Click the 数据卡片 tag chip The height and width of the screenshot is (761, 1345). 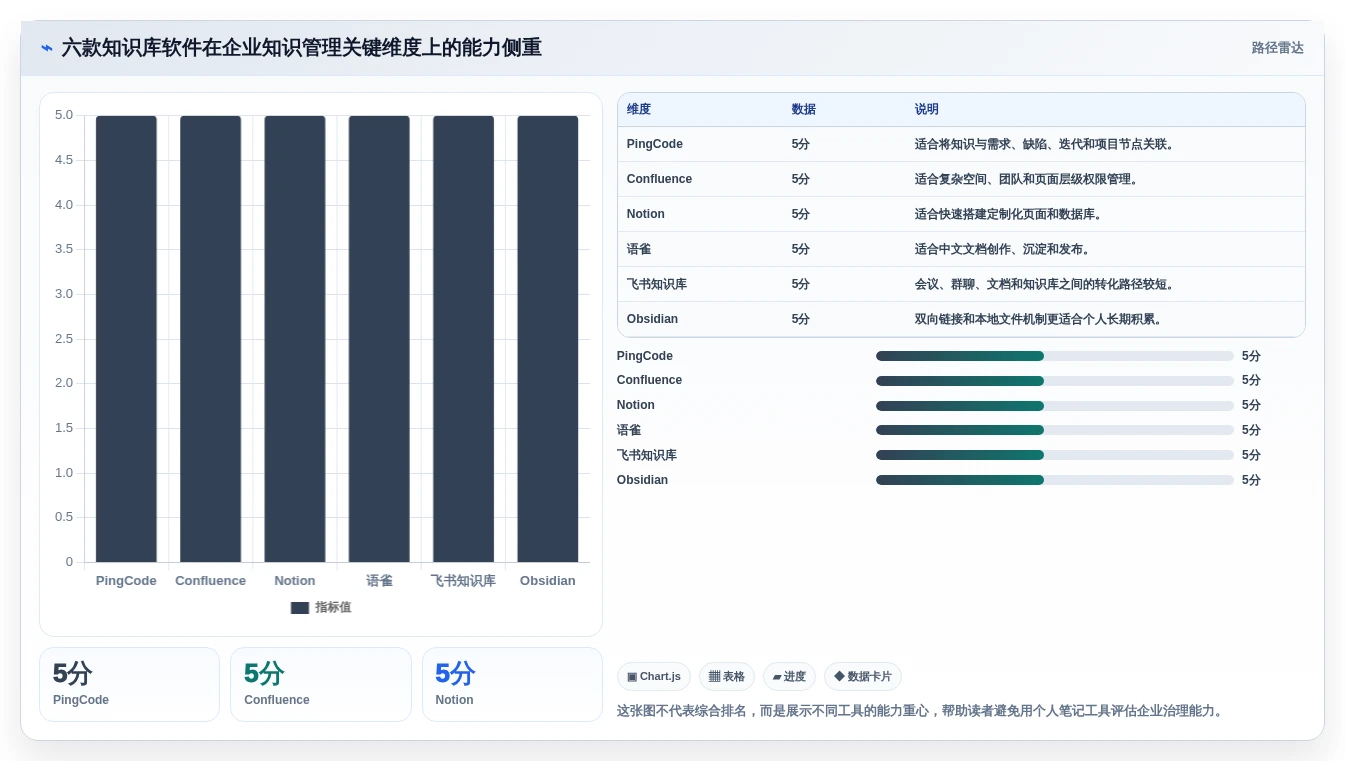[x=863, y=677]
